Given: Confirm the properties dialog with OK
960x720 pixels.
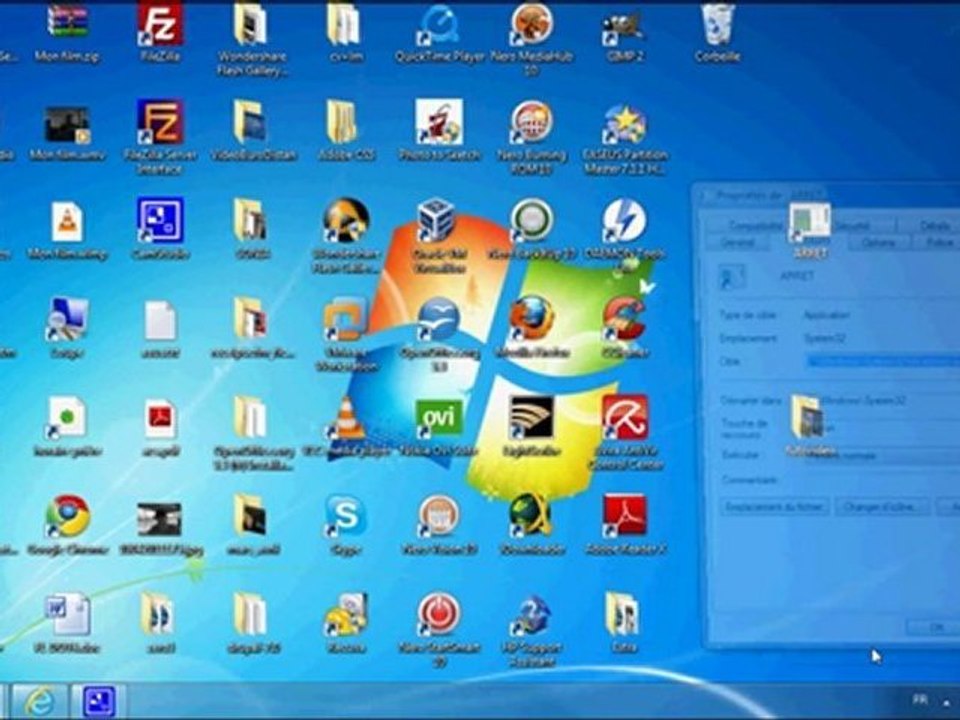Looking at the screenshot, I should [x=934, y=628].
